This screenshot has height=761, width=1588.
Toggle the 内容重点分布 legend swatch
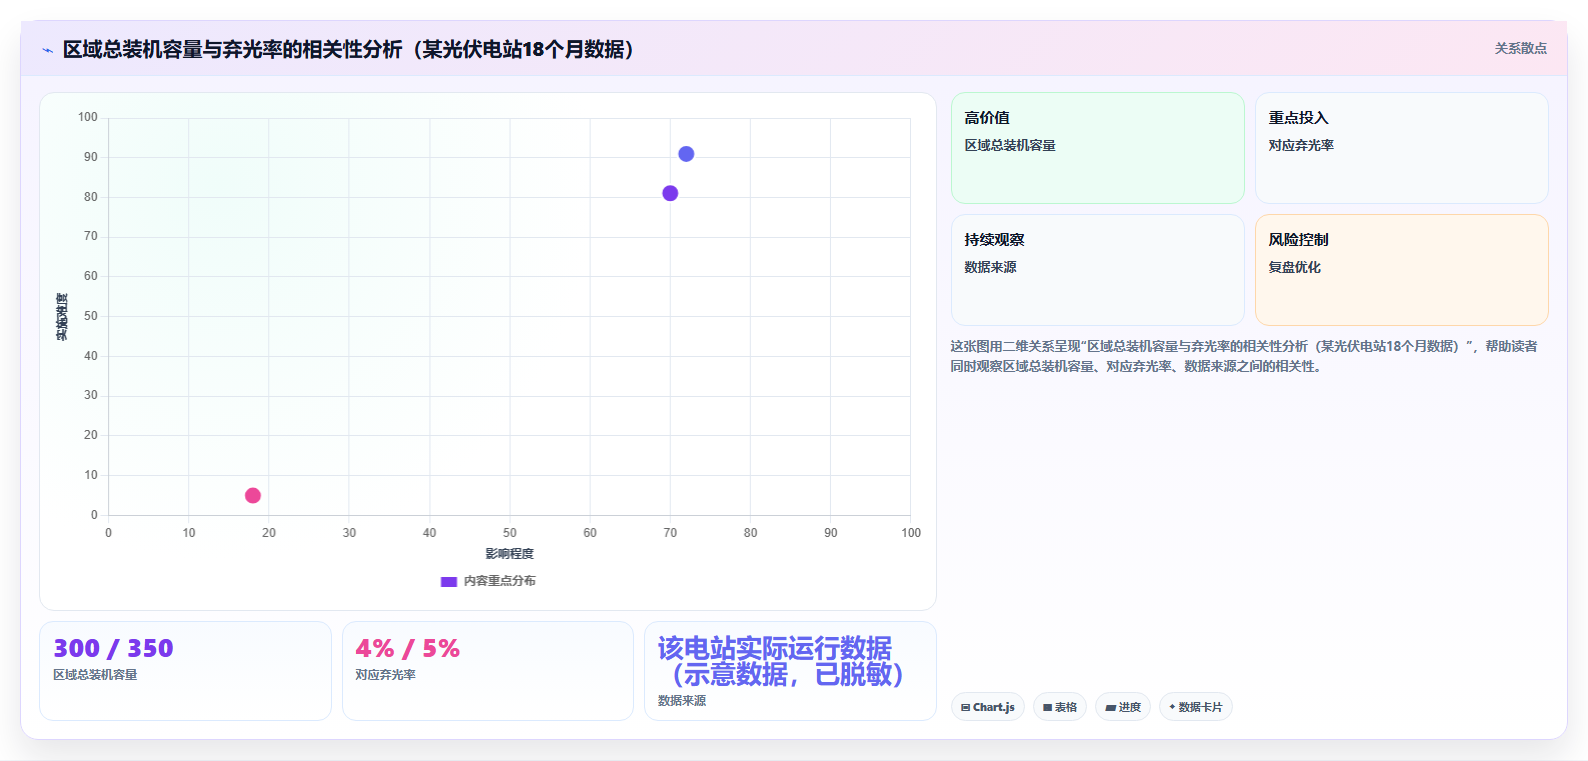449,581
